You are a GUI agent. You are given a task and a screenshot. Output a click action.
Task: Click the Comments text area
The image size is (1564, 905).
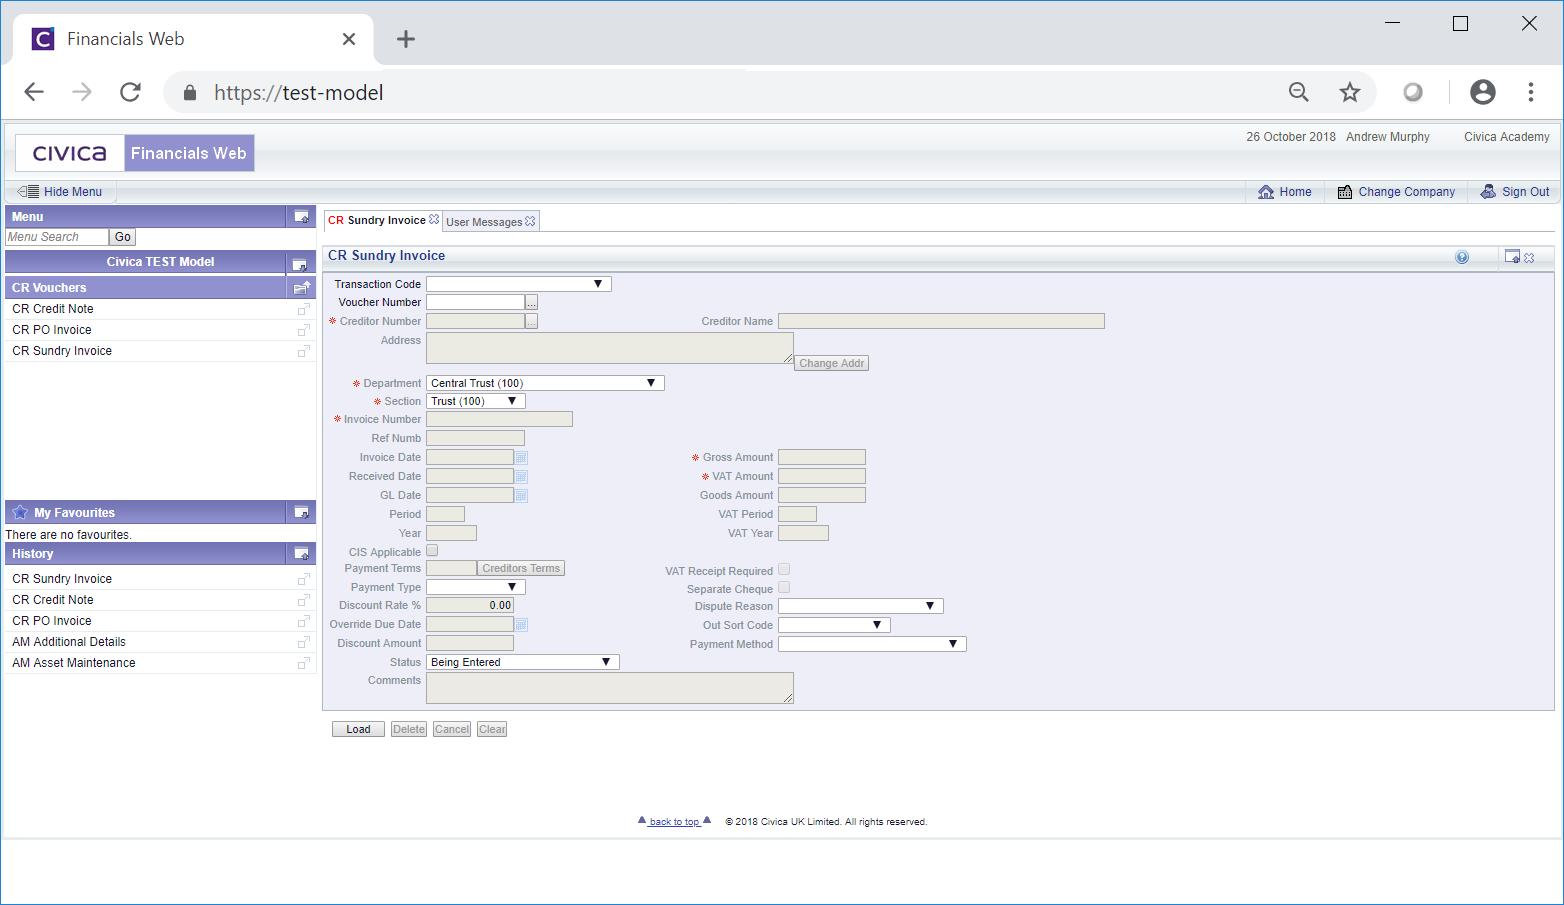click(x=610, y=688)
